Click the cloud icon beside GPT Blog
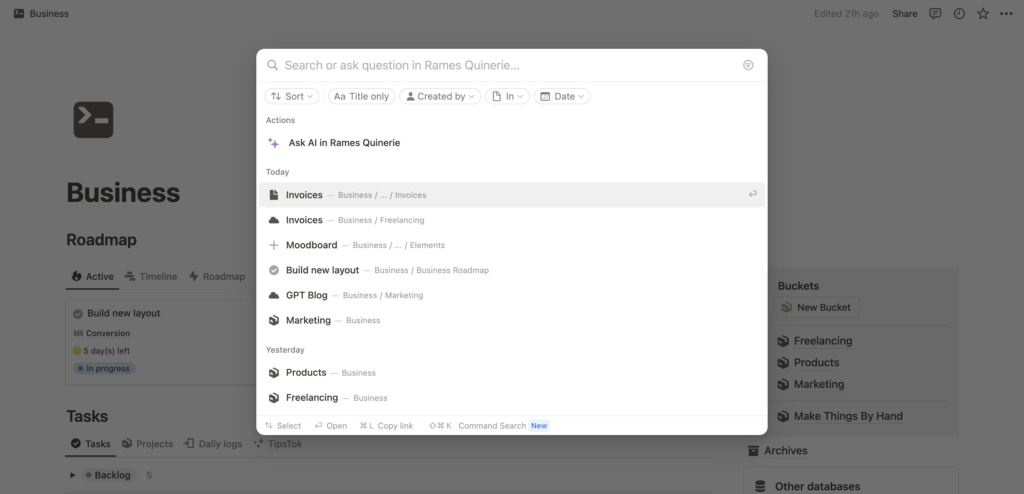1024x494 pixels. pyautogui.click(x=274, y=295)
